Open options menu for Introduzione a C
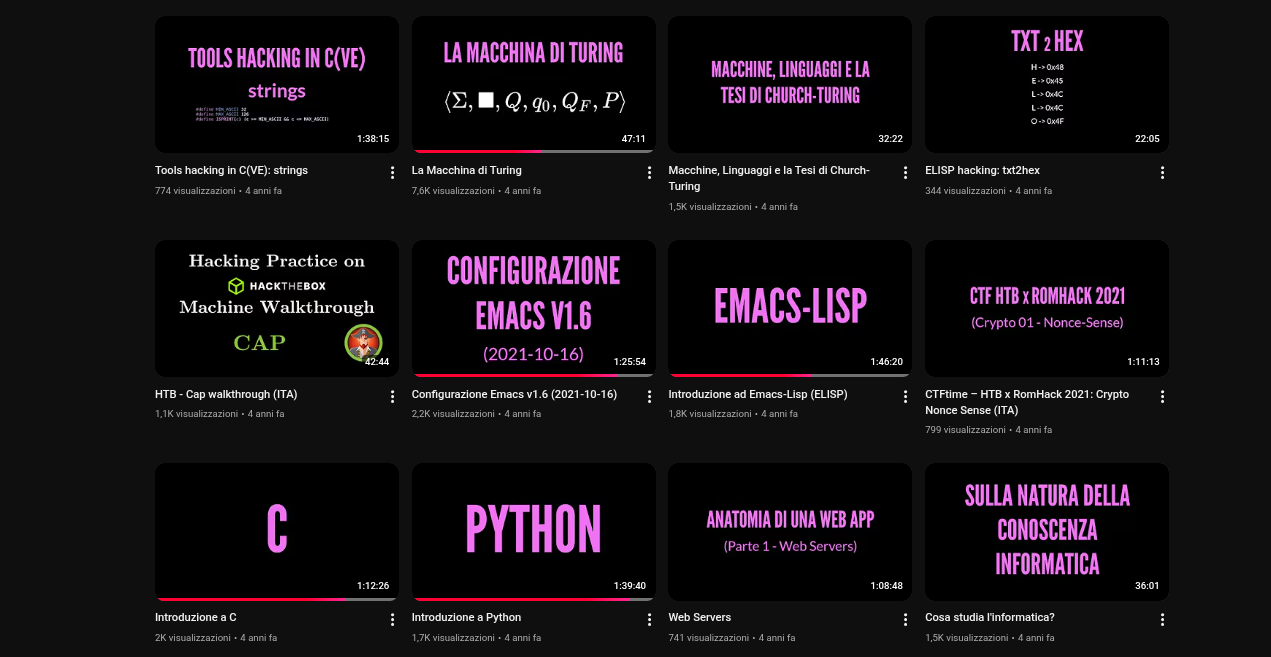 click(x=392, y=620)
